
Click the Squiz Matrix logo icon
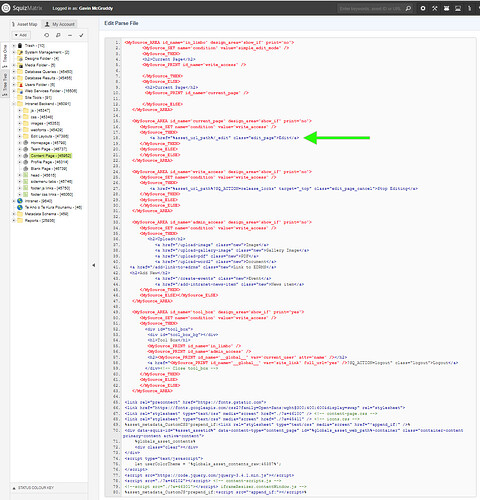click(x=6, y=8)
